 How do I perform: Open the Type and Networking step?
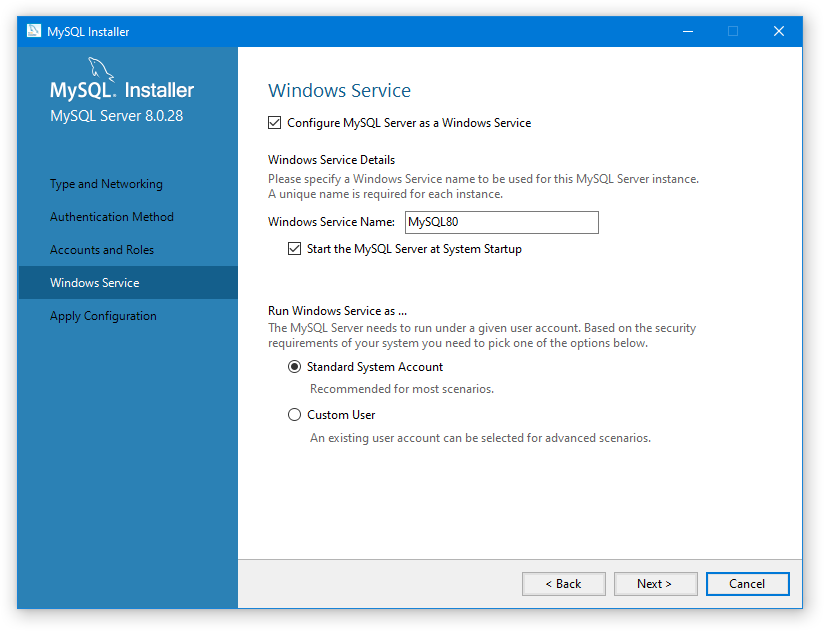click(106, 184)
